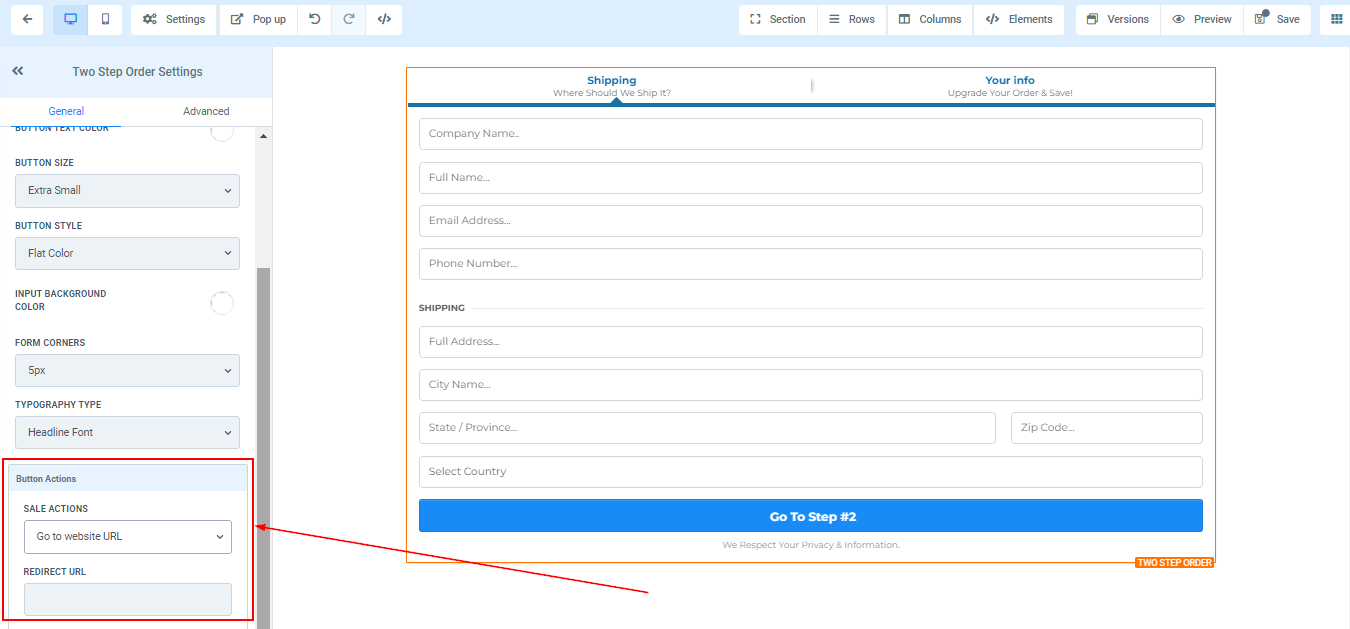The height and width of the screenshot is (629, 1350).
Task: Redo the last change
Action: click(349, 19)
